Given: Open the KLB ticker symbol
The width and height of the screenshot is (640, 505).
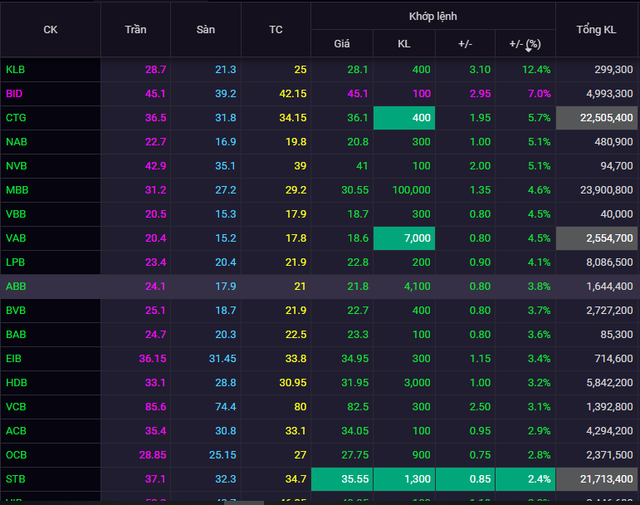Looking at the screenshot, I should (16, 69).
